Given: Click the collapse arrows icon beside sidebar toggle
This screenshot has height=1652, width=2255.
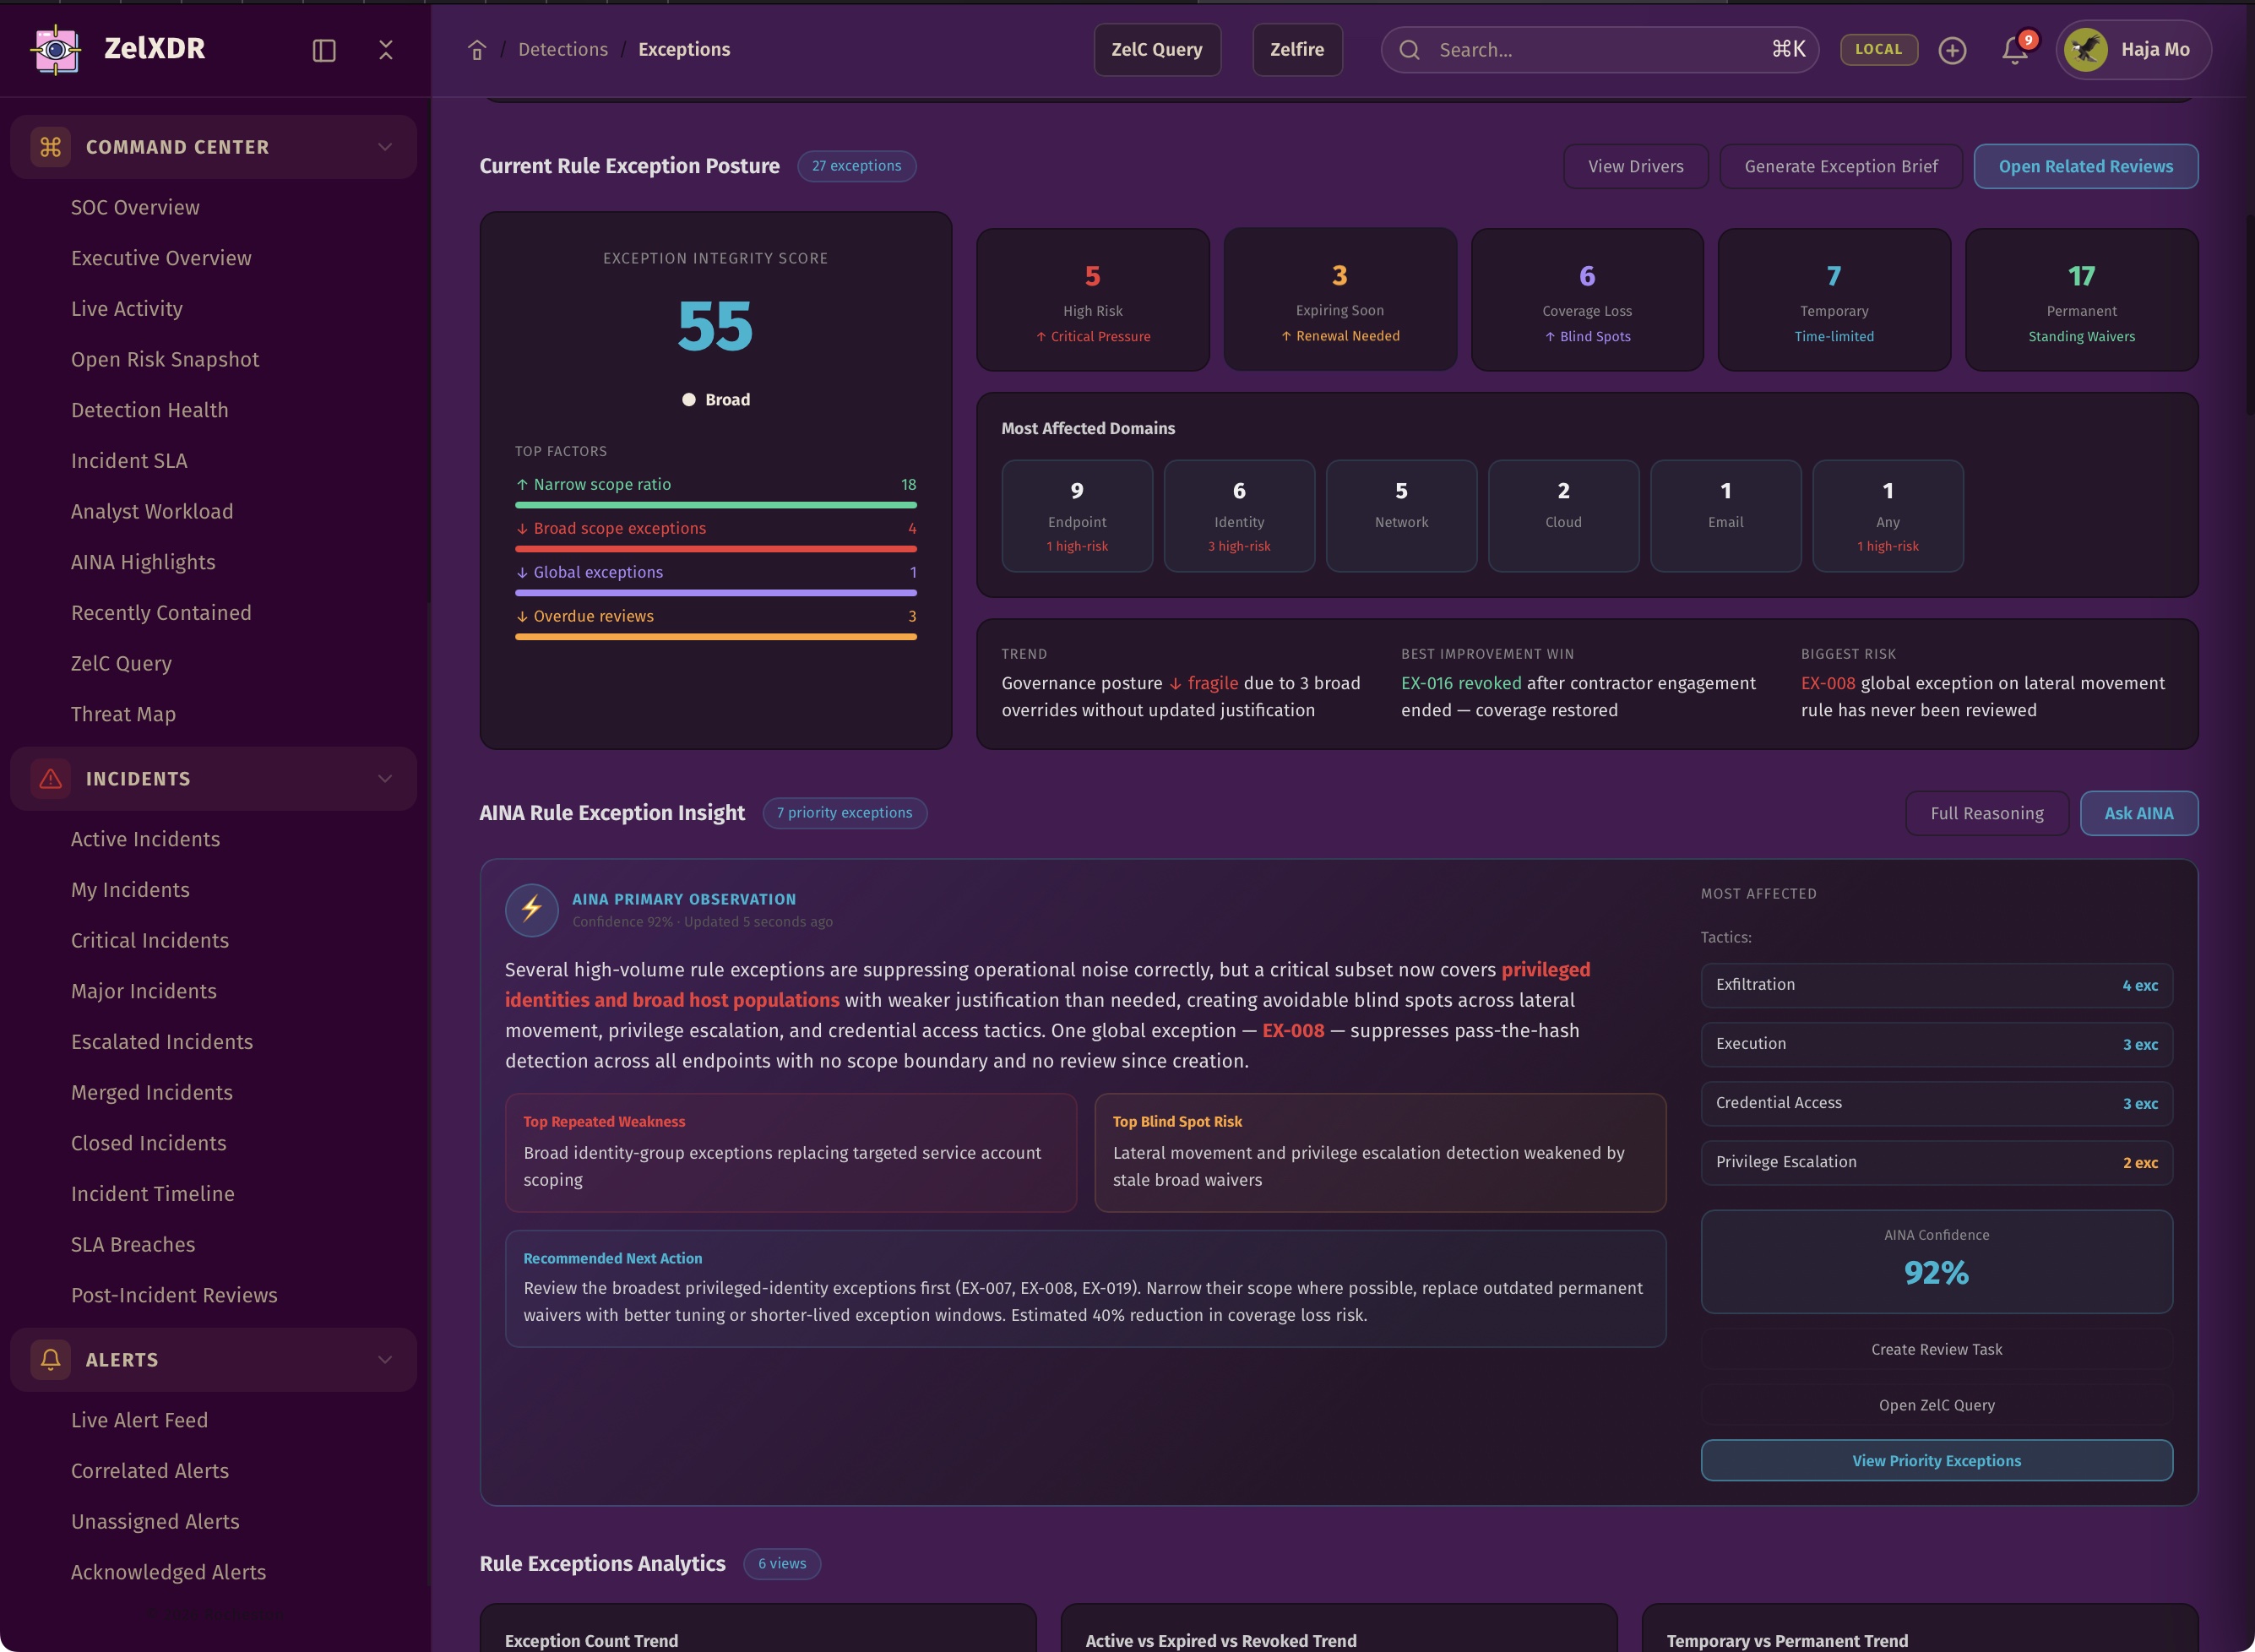Looking at the screenshot, I should pos(386,50).
